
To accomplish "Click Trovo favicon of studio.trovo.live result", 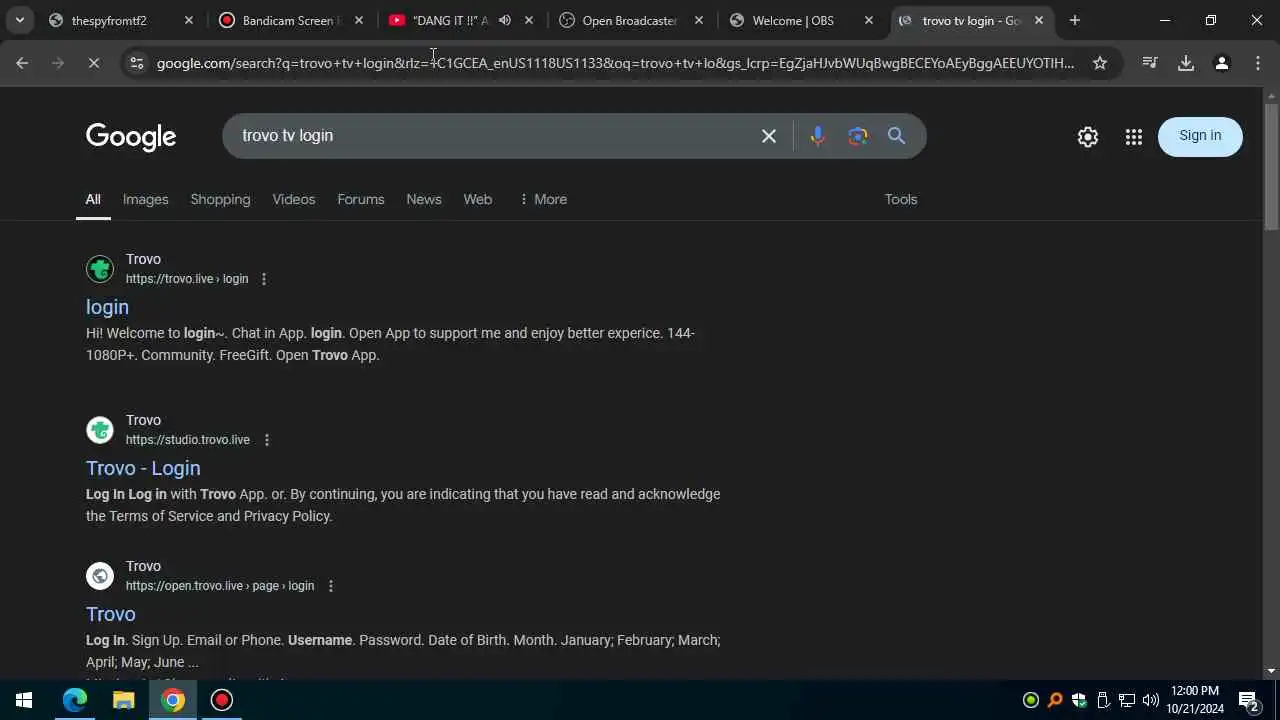I will [100, 430].
